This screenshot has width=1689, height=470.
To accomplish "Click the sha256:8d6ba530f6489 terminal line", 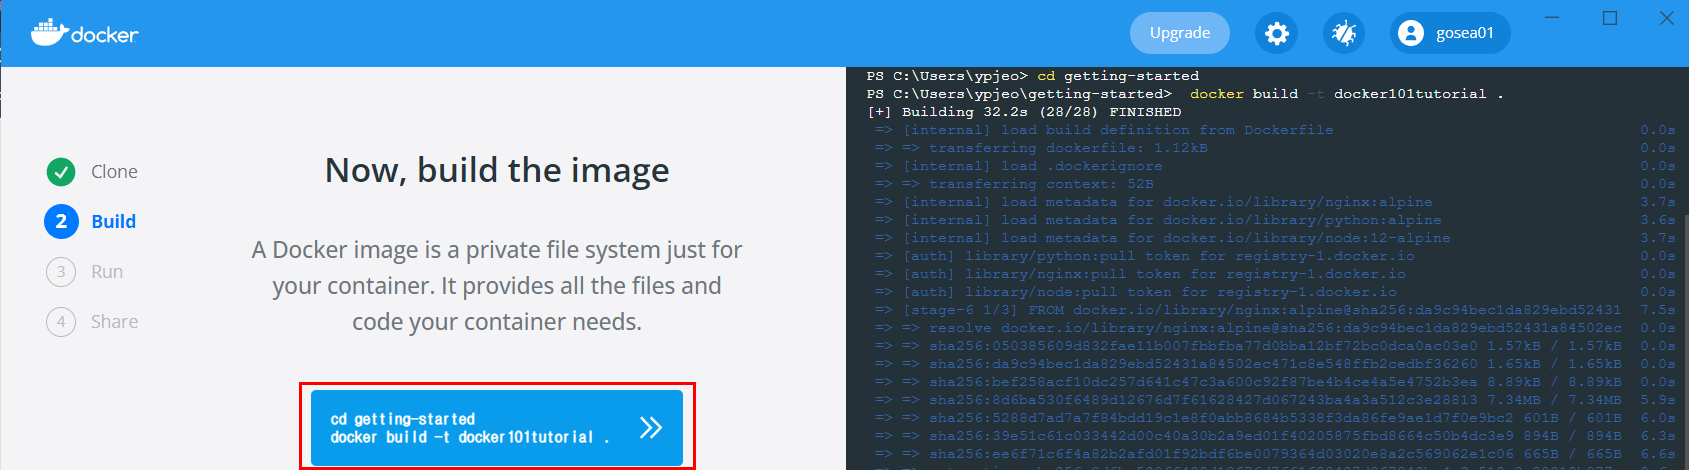I will click(1275, 400).
